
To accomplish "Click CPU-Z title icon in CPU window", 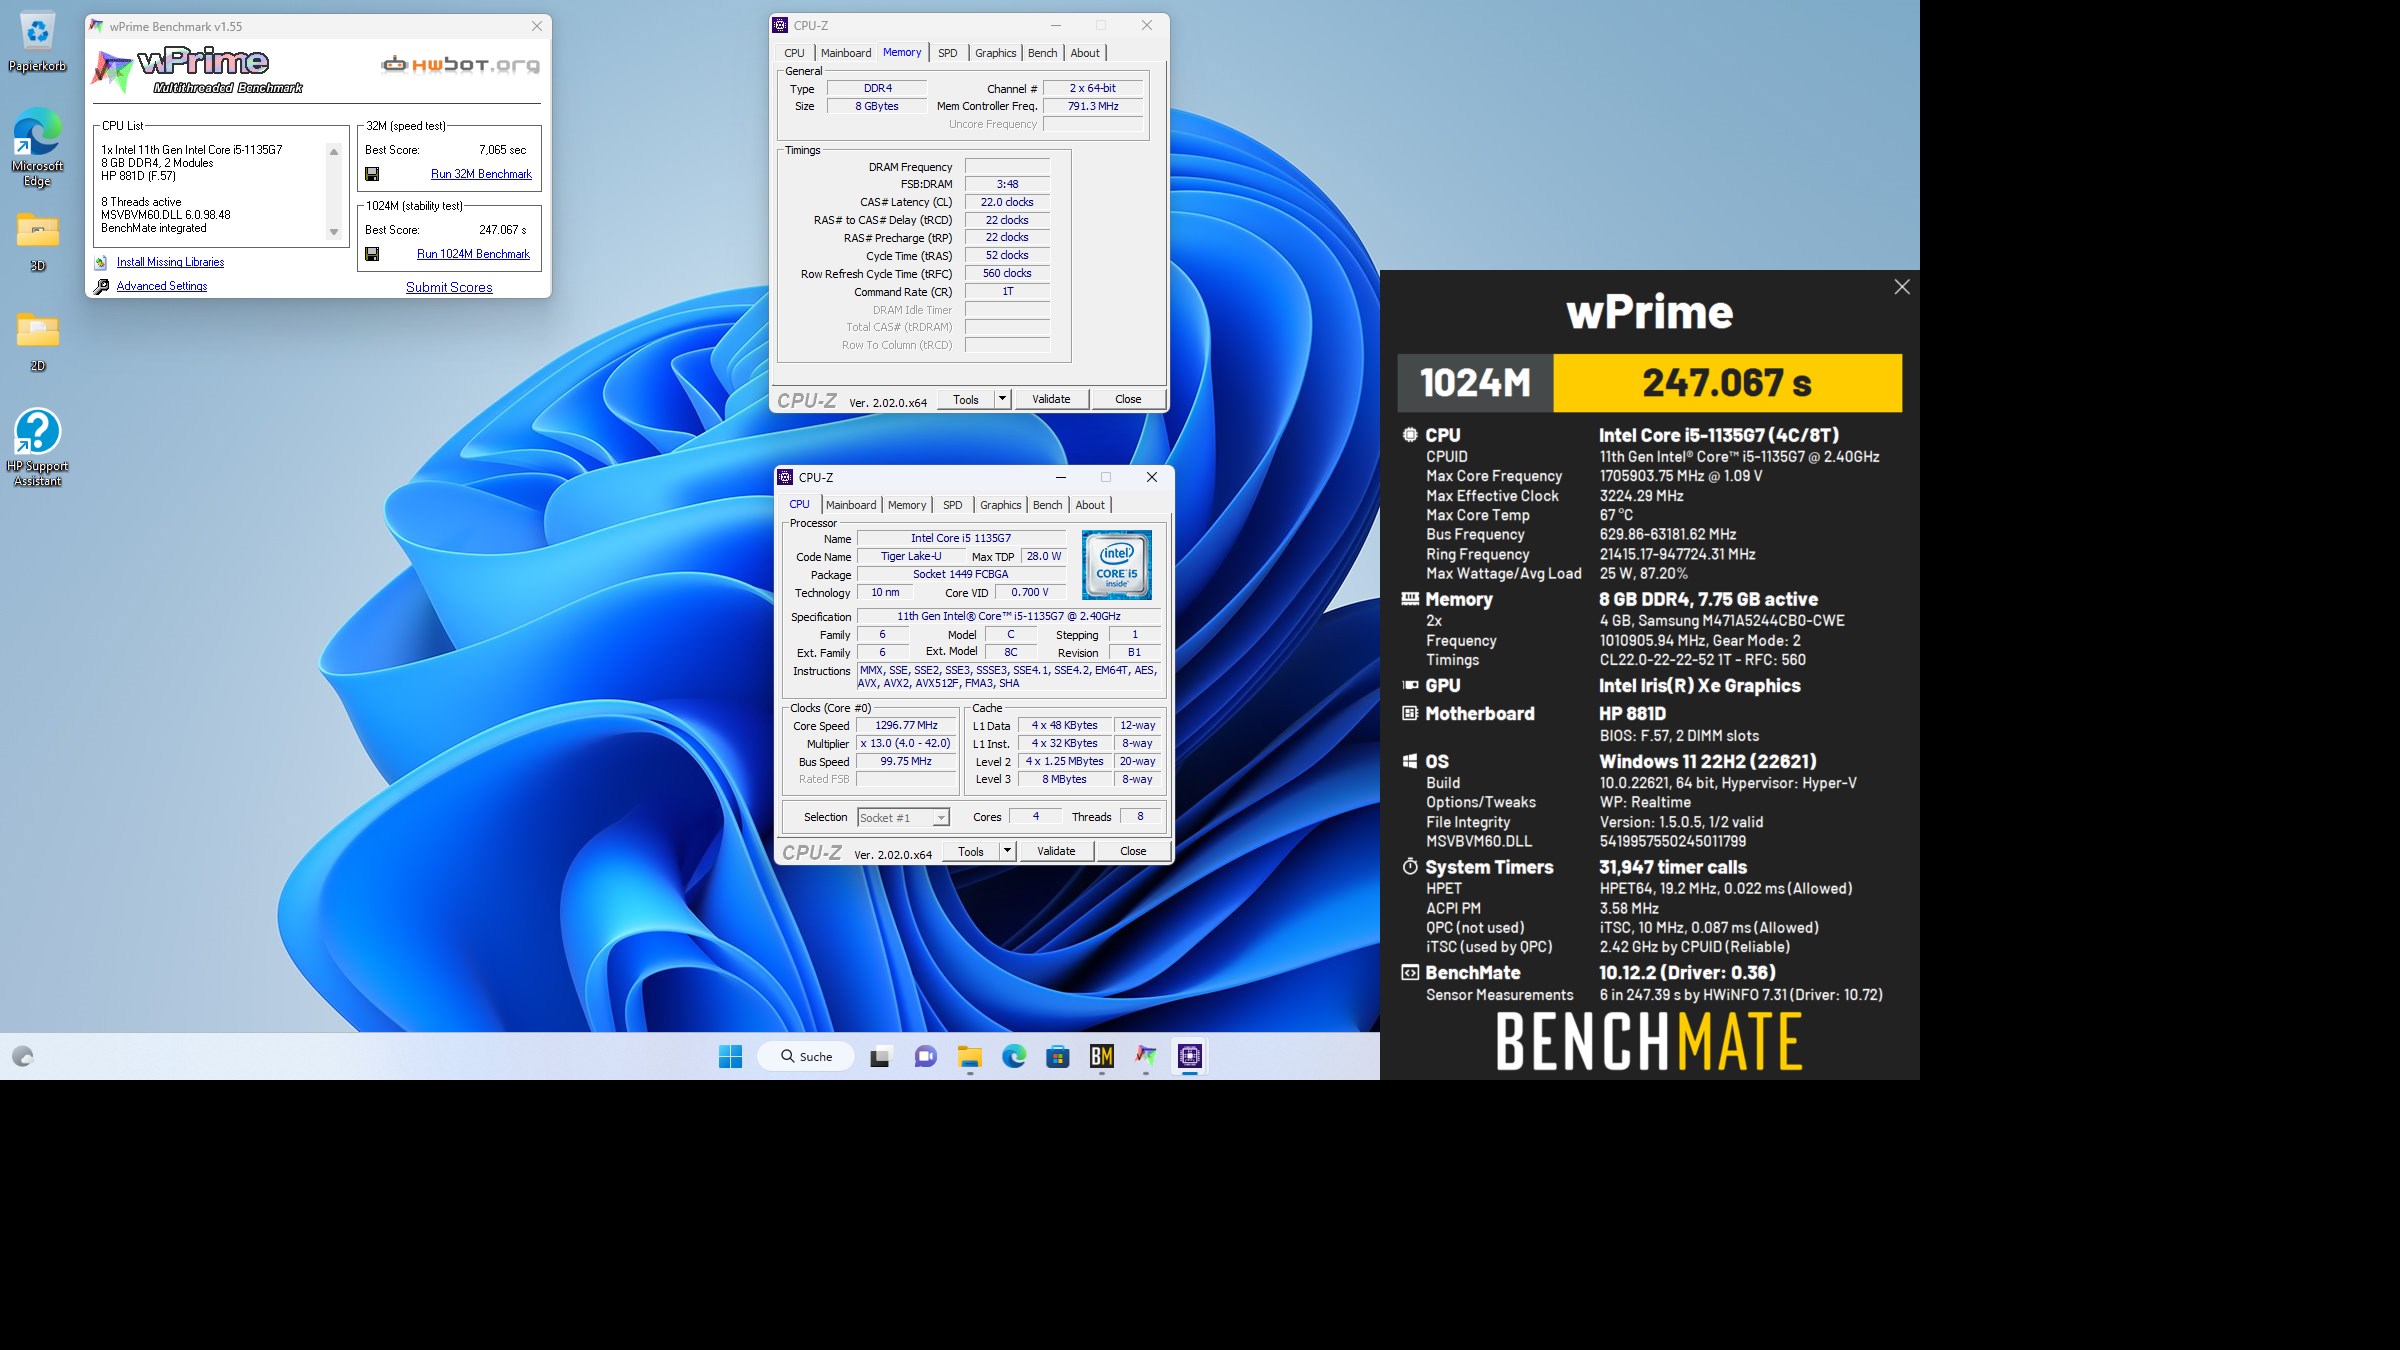I will coord(786,477).
